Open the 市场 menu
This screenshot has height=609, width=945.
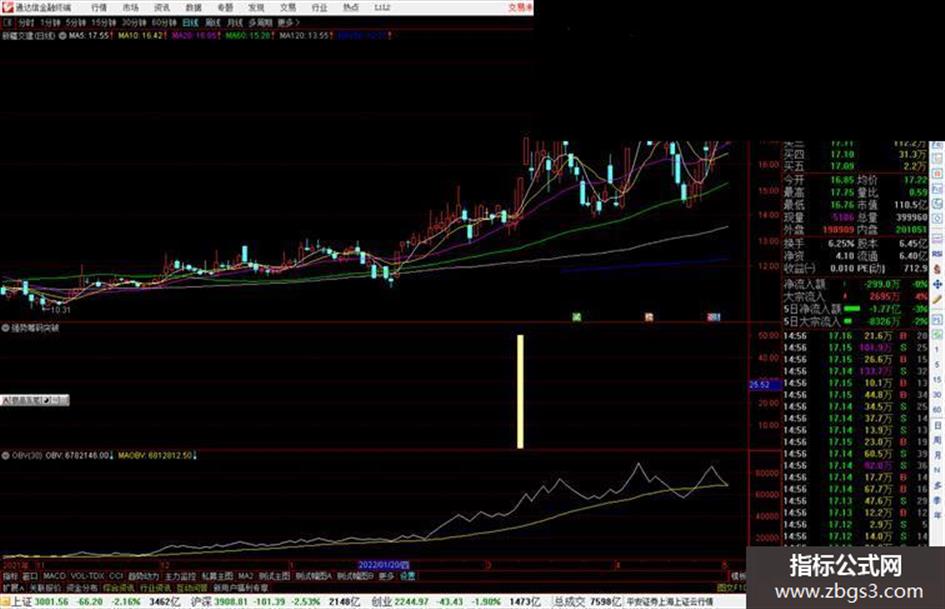coord(130,7)
